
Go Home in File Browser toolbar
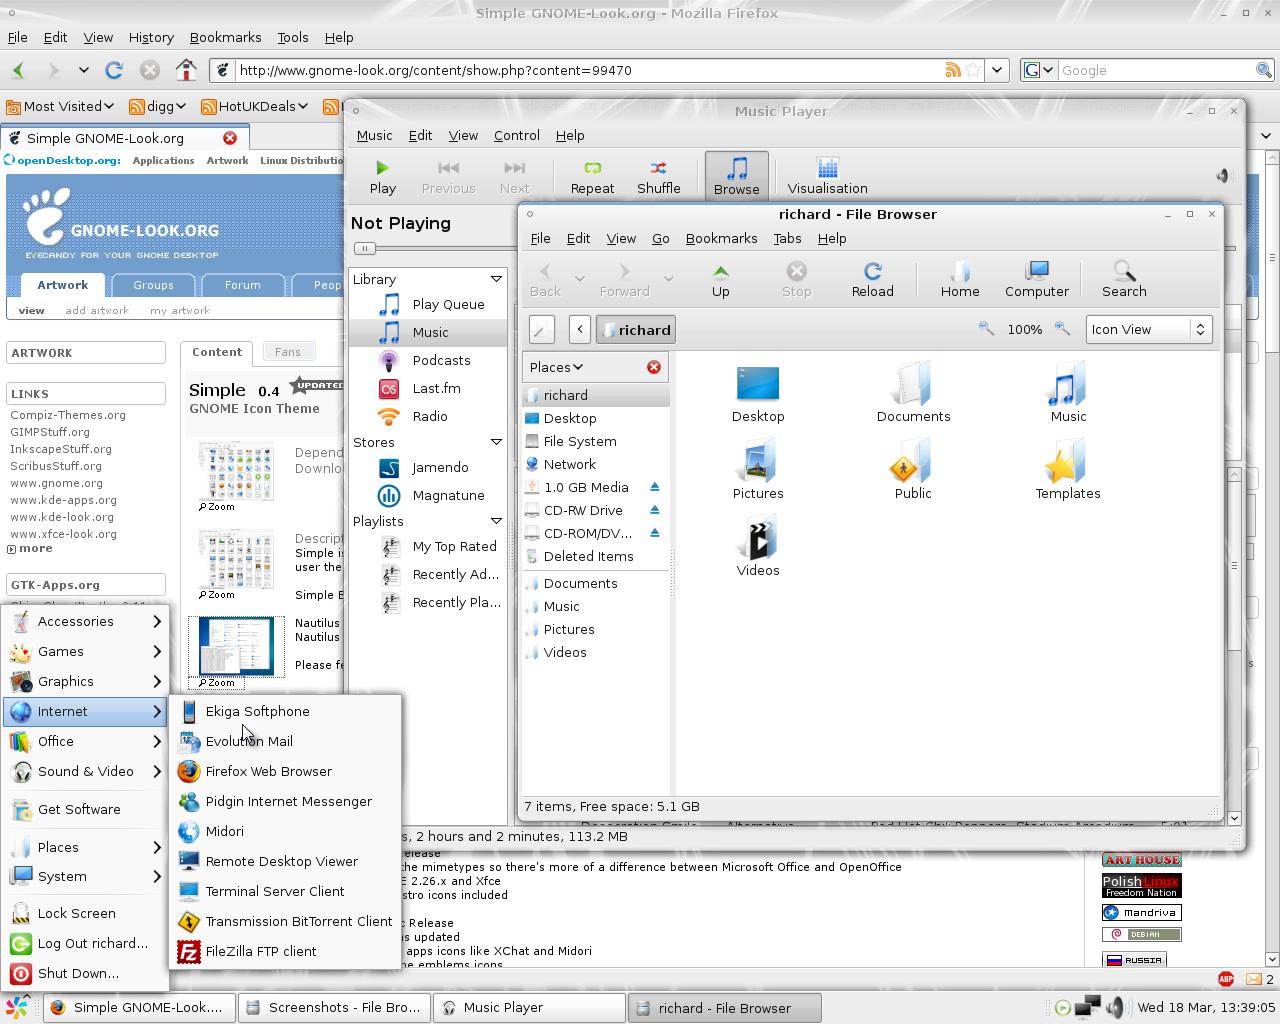959,279
